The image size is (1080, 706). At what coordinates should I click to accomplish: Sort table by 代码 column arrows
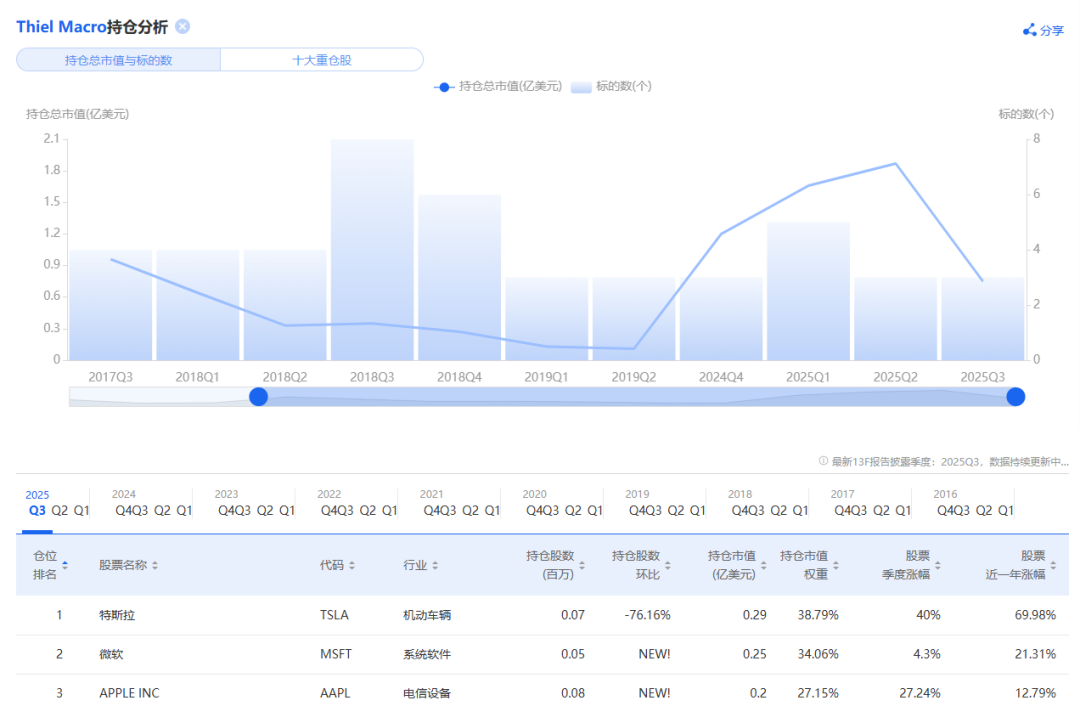[352, 565]
